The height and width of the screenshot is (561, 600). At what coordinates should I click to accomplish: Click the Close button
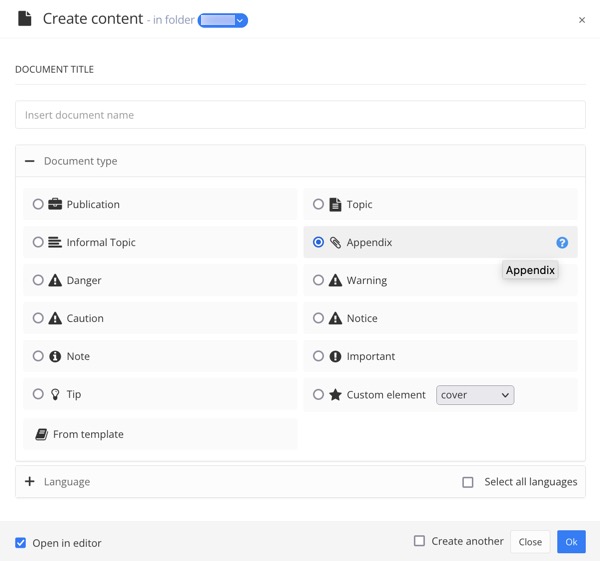click(530, 542)
